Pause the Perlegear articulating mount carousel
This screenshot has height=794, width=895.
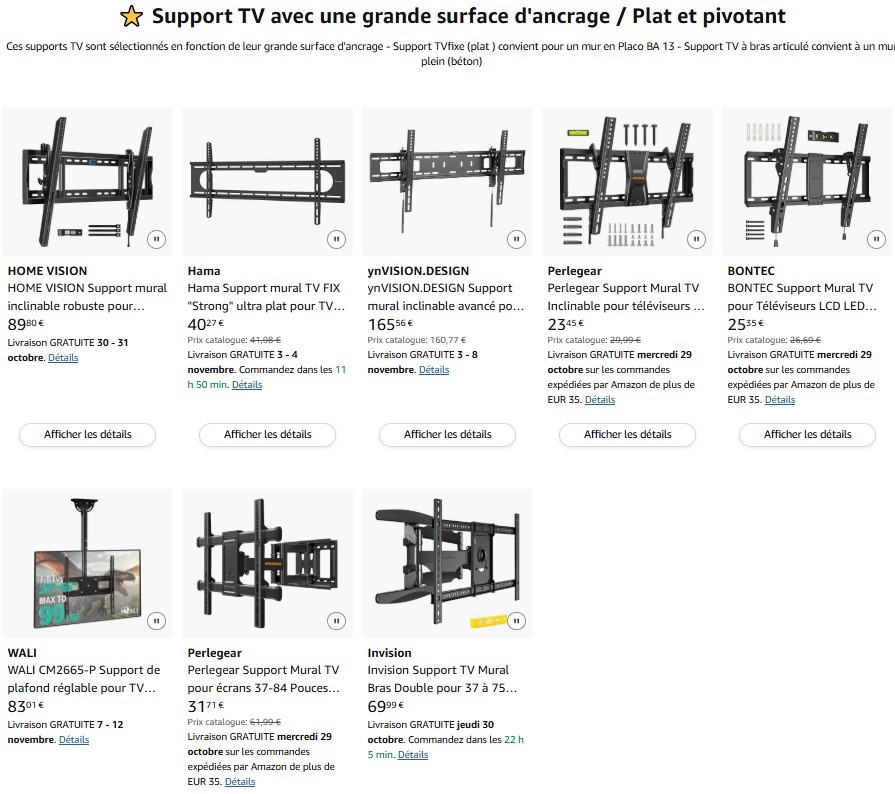[x=336, y=621]
